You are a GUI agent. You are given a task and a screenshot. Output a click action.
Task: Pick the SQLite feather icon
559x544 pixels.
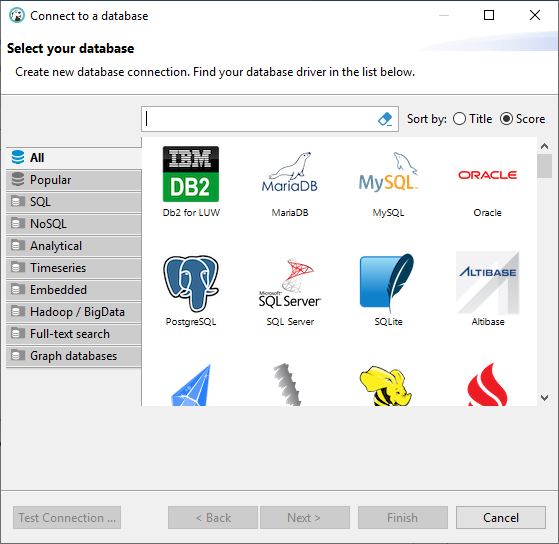(x=388, y=283)
